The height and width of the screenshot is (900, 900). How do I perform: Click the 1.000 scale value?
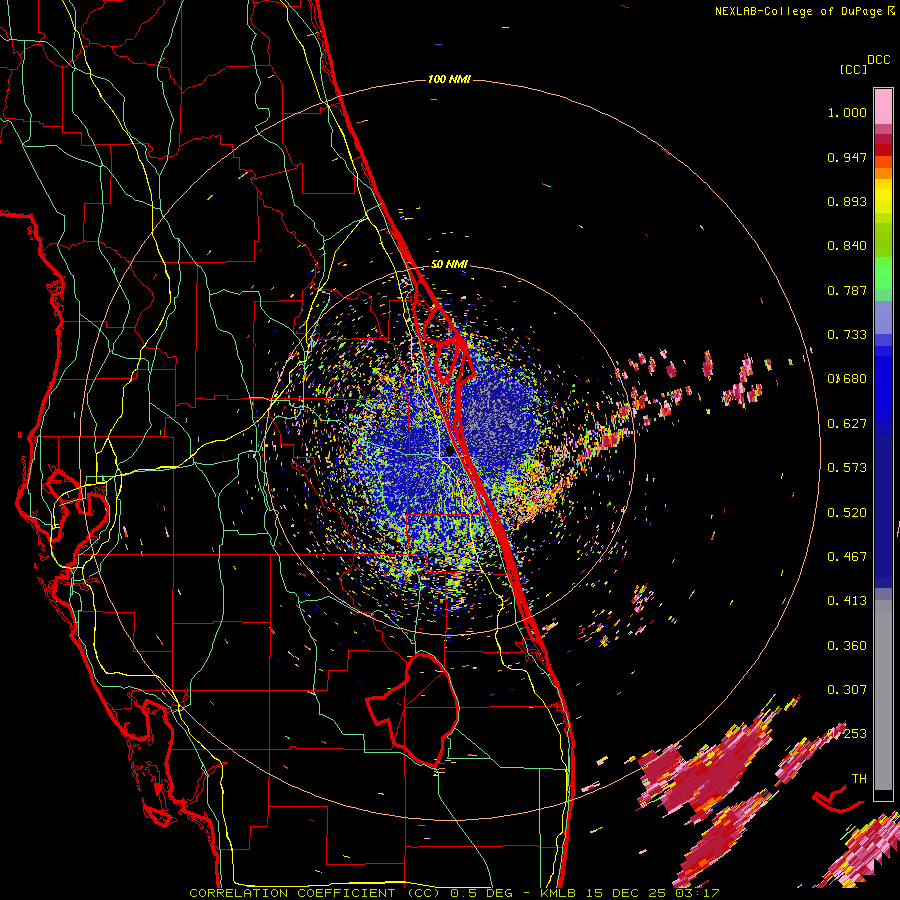847,113
